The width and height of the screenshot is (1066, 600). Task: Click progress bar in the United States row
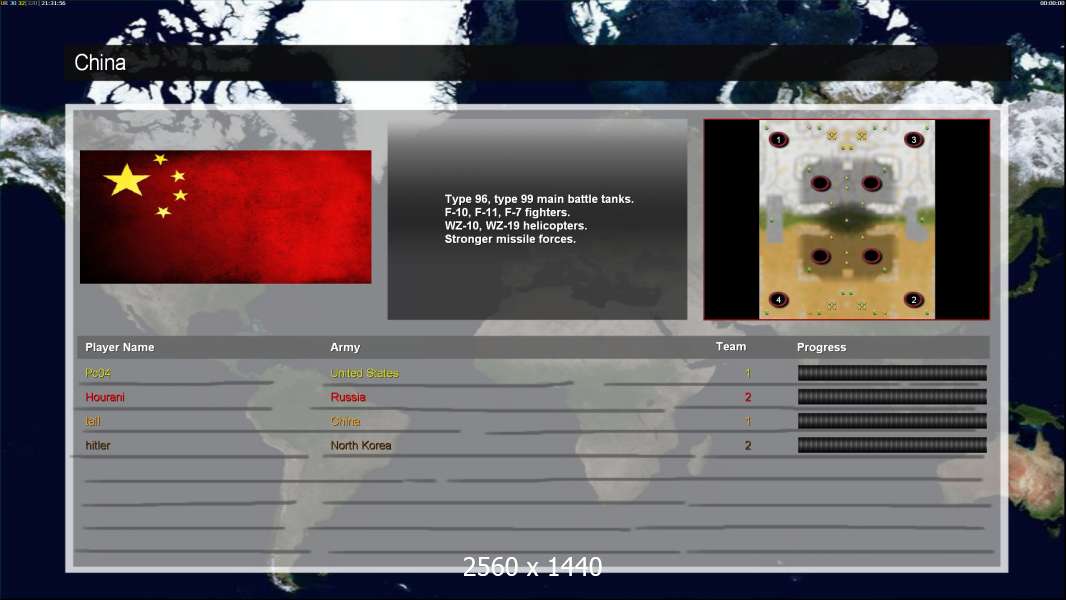(892, 372)
